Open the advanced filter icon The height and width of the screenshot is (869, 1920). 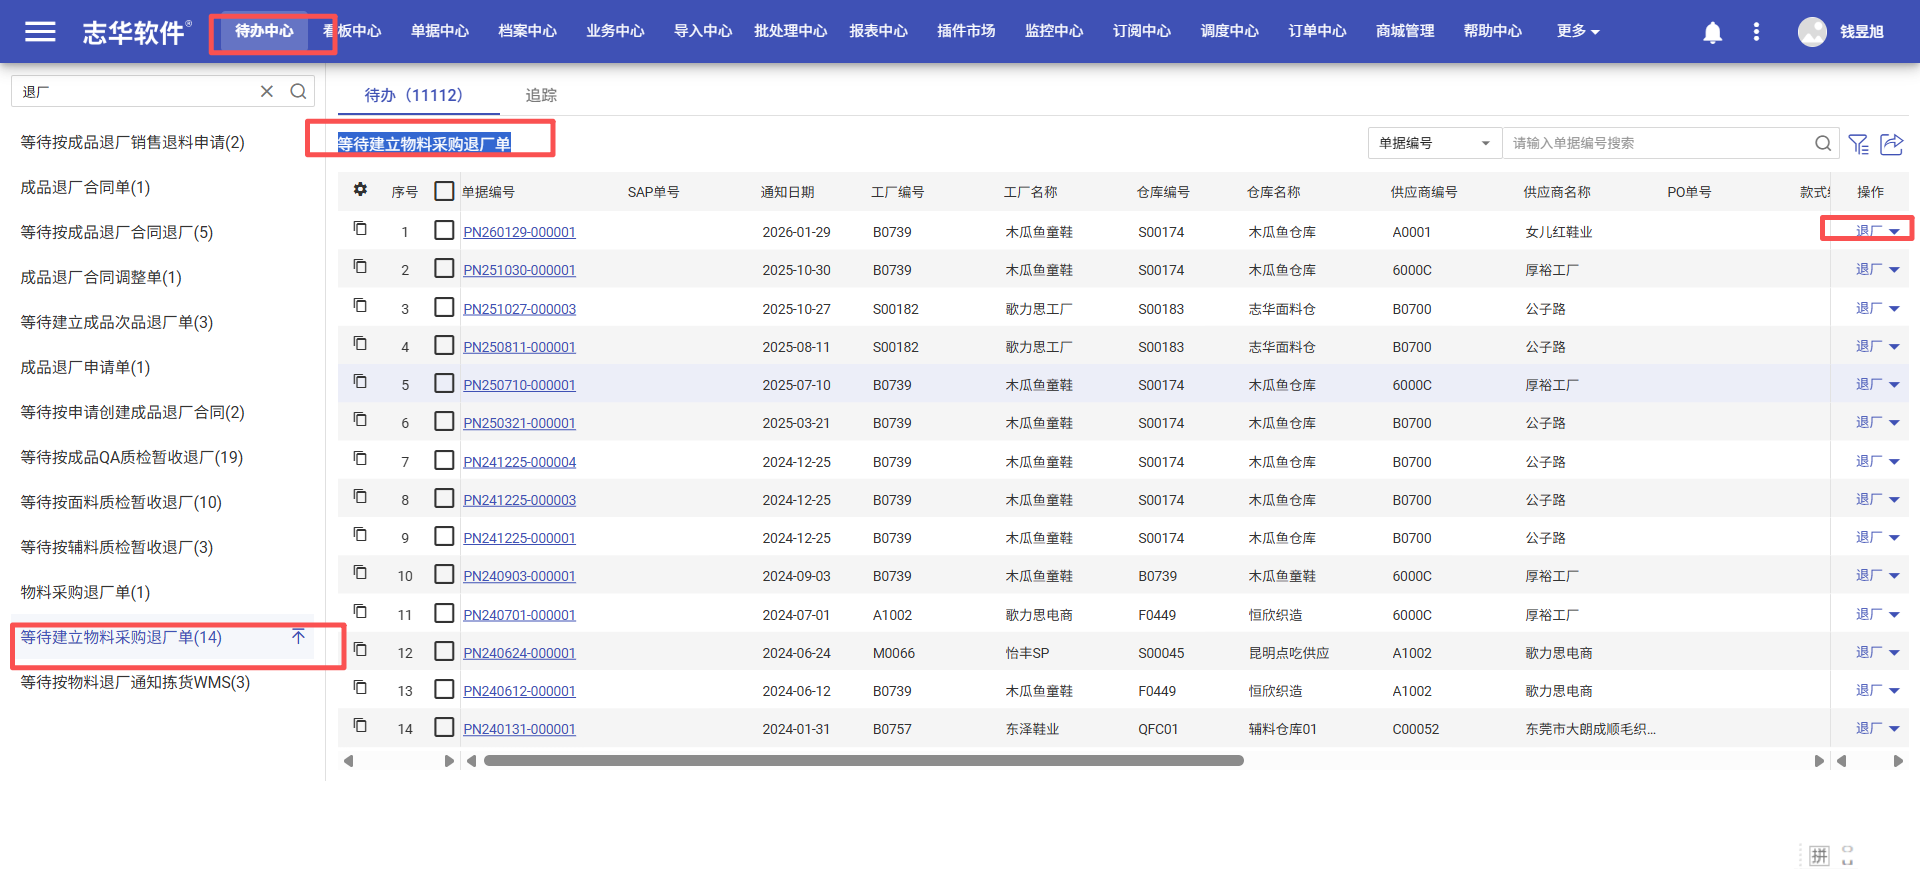(x=1859, y=144)
